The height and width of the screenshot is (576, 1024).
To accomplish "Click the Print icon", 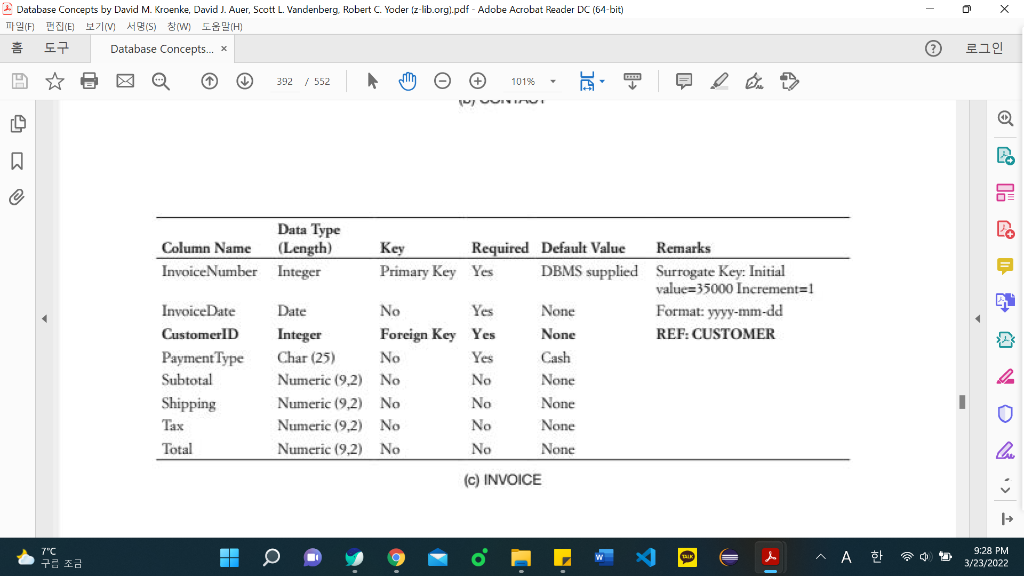I will tap(90, 81).
